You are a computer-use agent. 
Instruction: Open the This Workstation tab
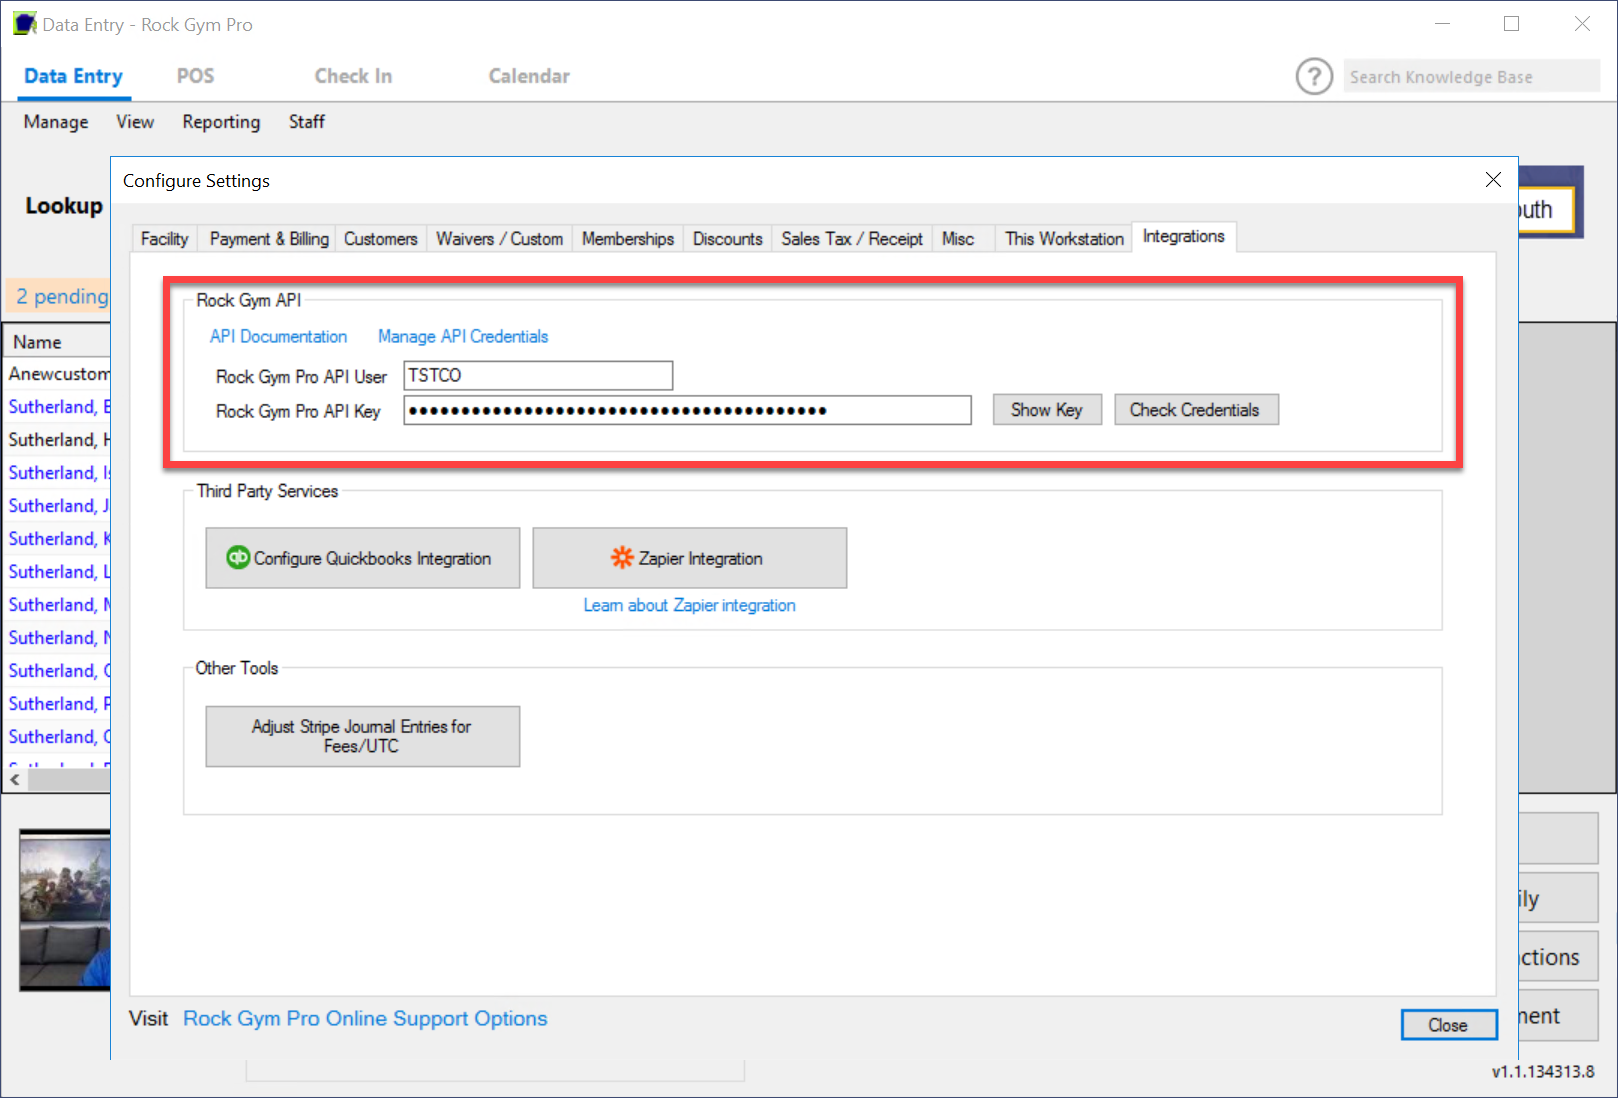[x=1064, y=239]
